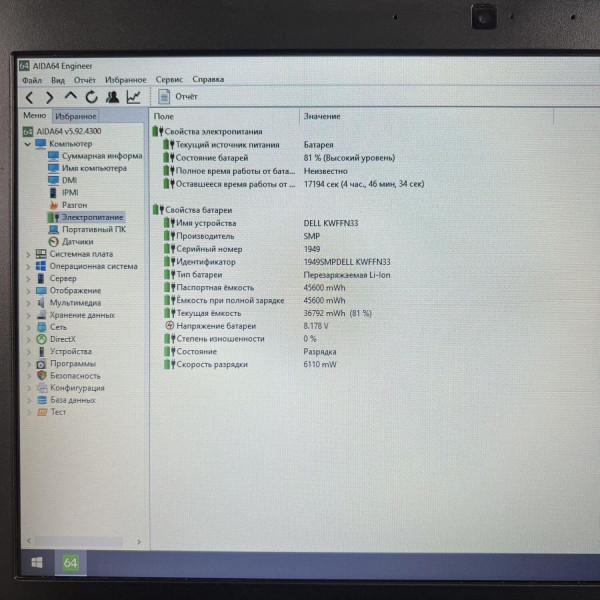Select the Компьютер monitor icon
The height and width of the screenshot is (600, 600).
tap(41, 144)
